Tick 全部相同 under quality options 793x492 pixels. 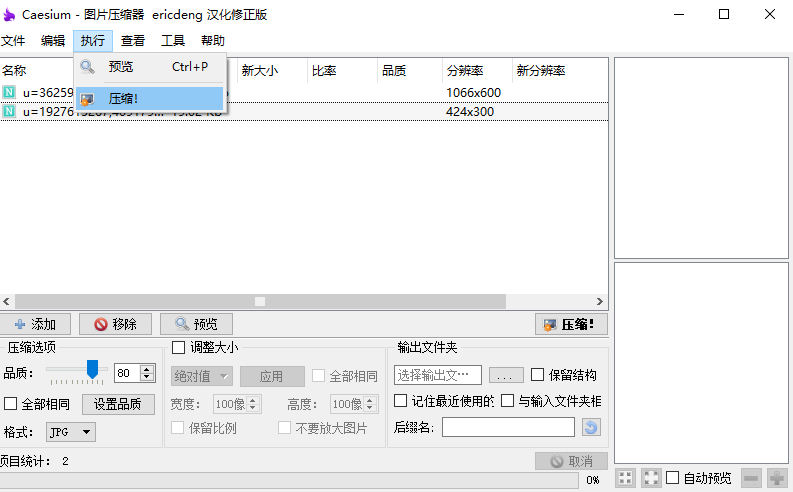(11, 404)
